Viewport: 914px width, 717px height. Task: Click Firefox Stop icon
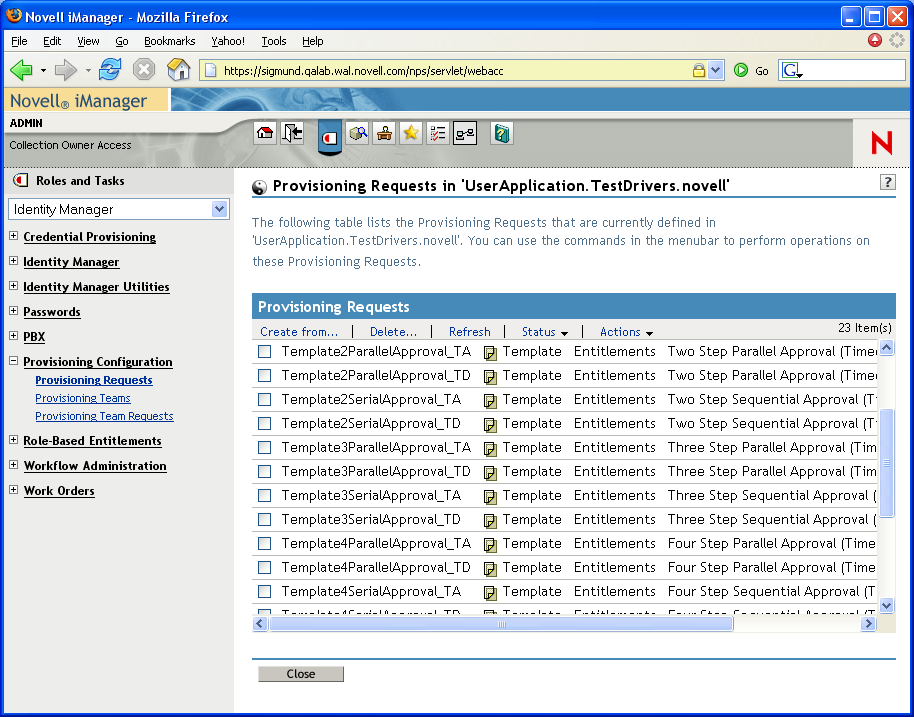[143, 69]
